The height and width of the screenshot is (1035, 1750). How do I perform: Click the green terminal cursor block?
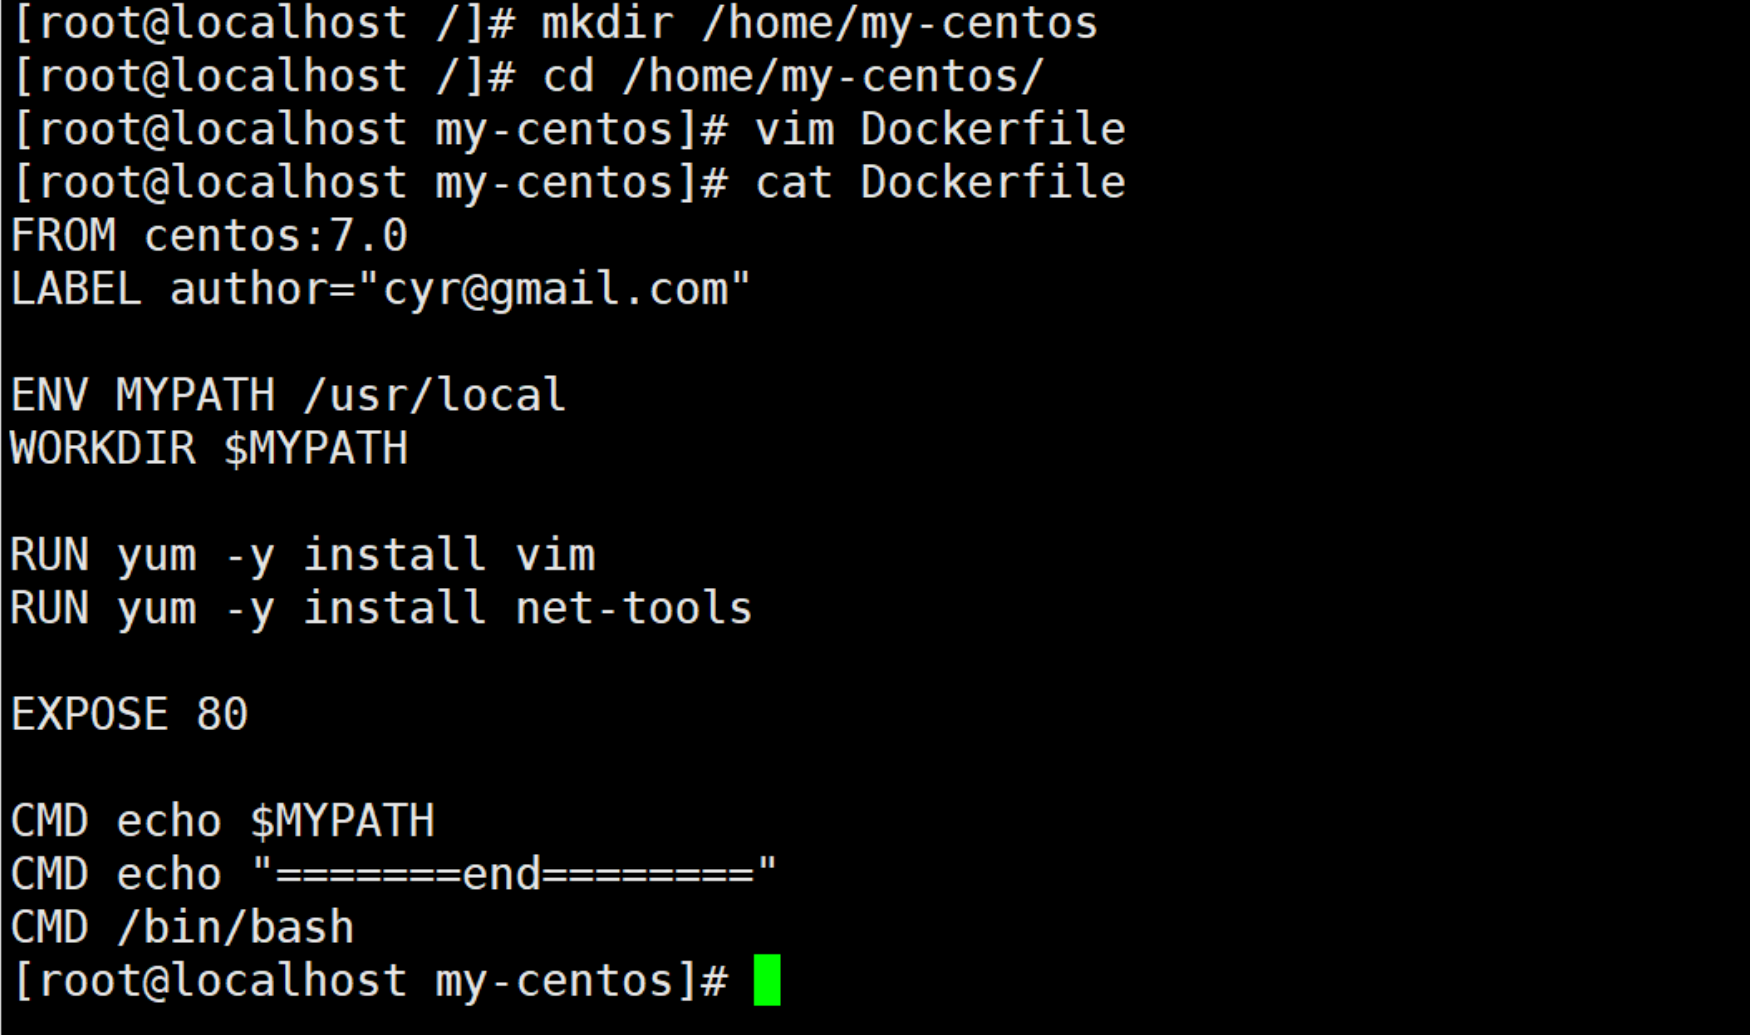click(767, 980)
